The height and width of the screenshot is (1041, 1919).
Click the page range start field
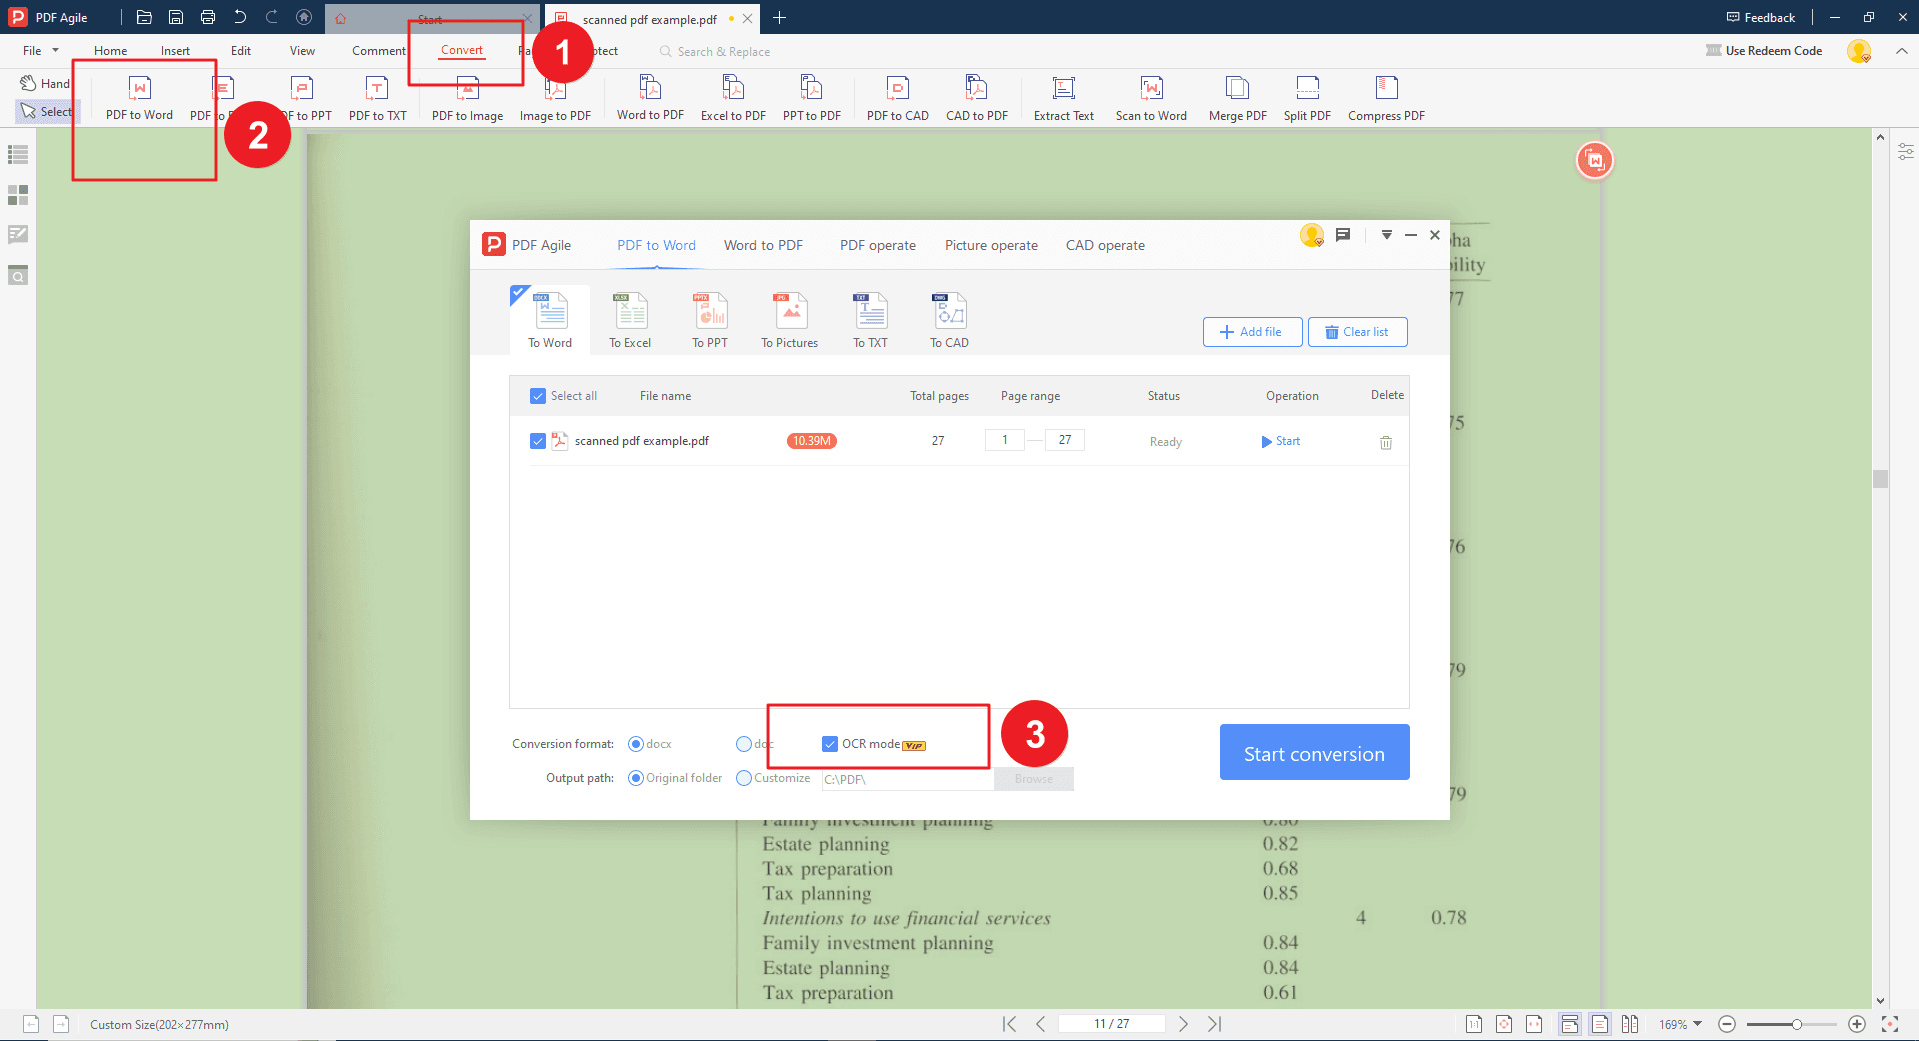(1004, 440)
